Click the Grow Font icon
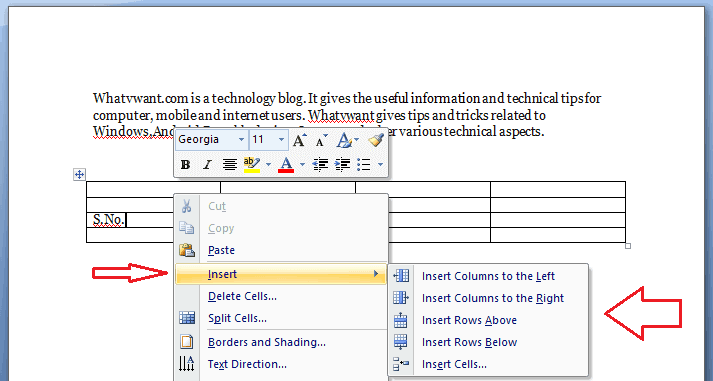The image size is (713, 381). coord(299,140)
